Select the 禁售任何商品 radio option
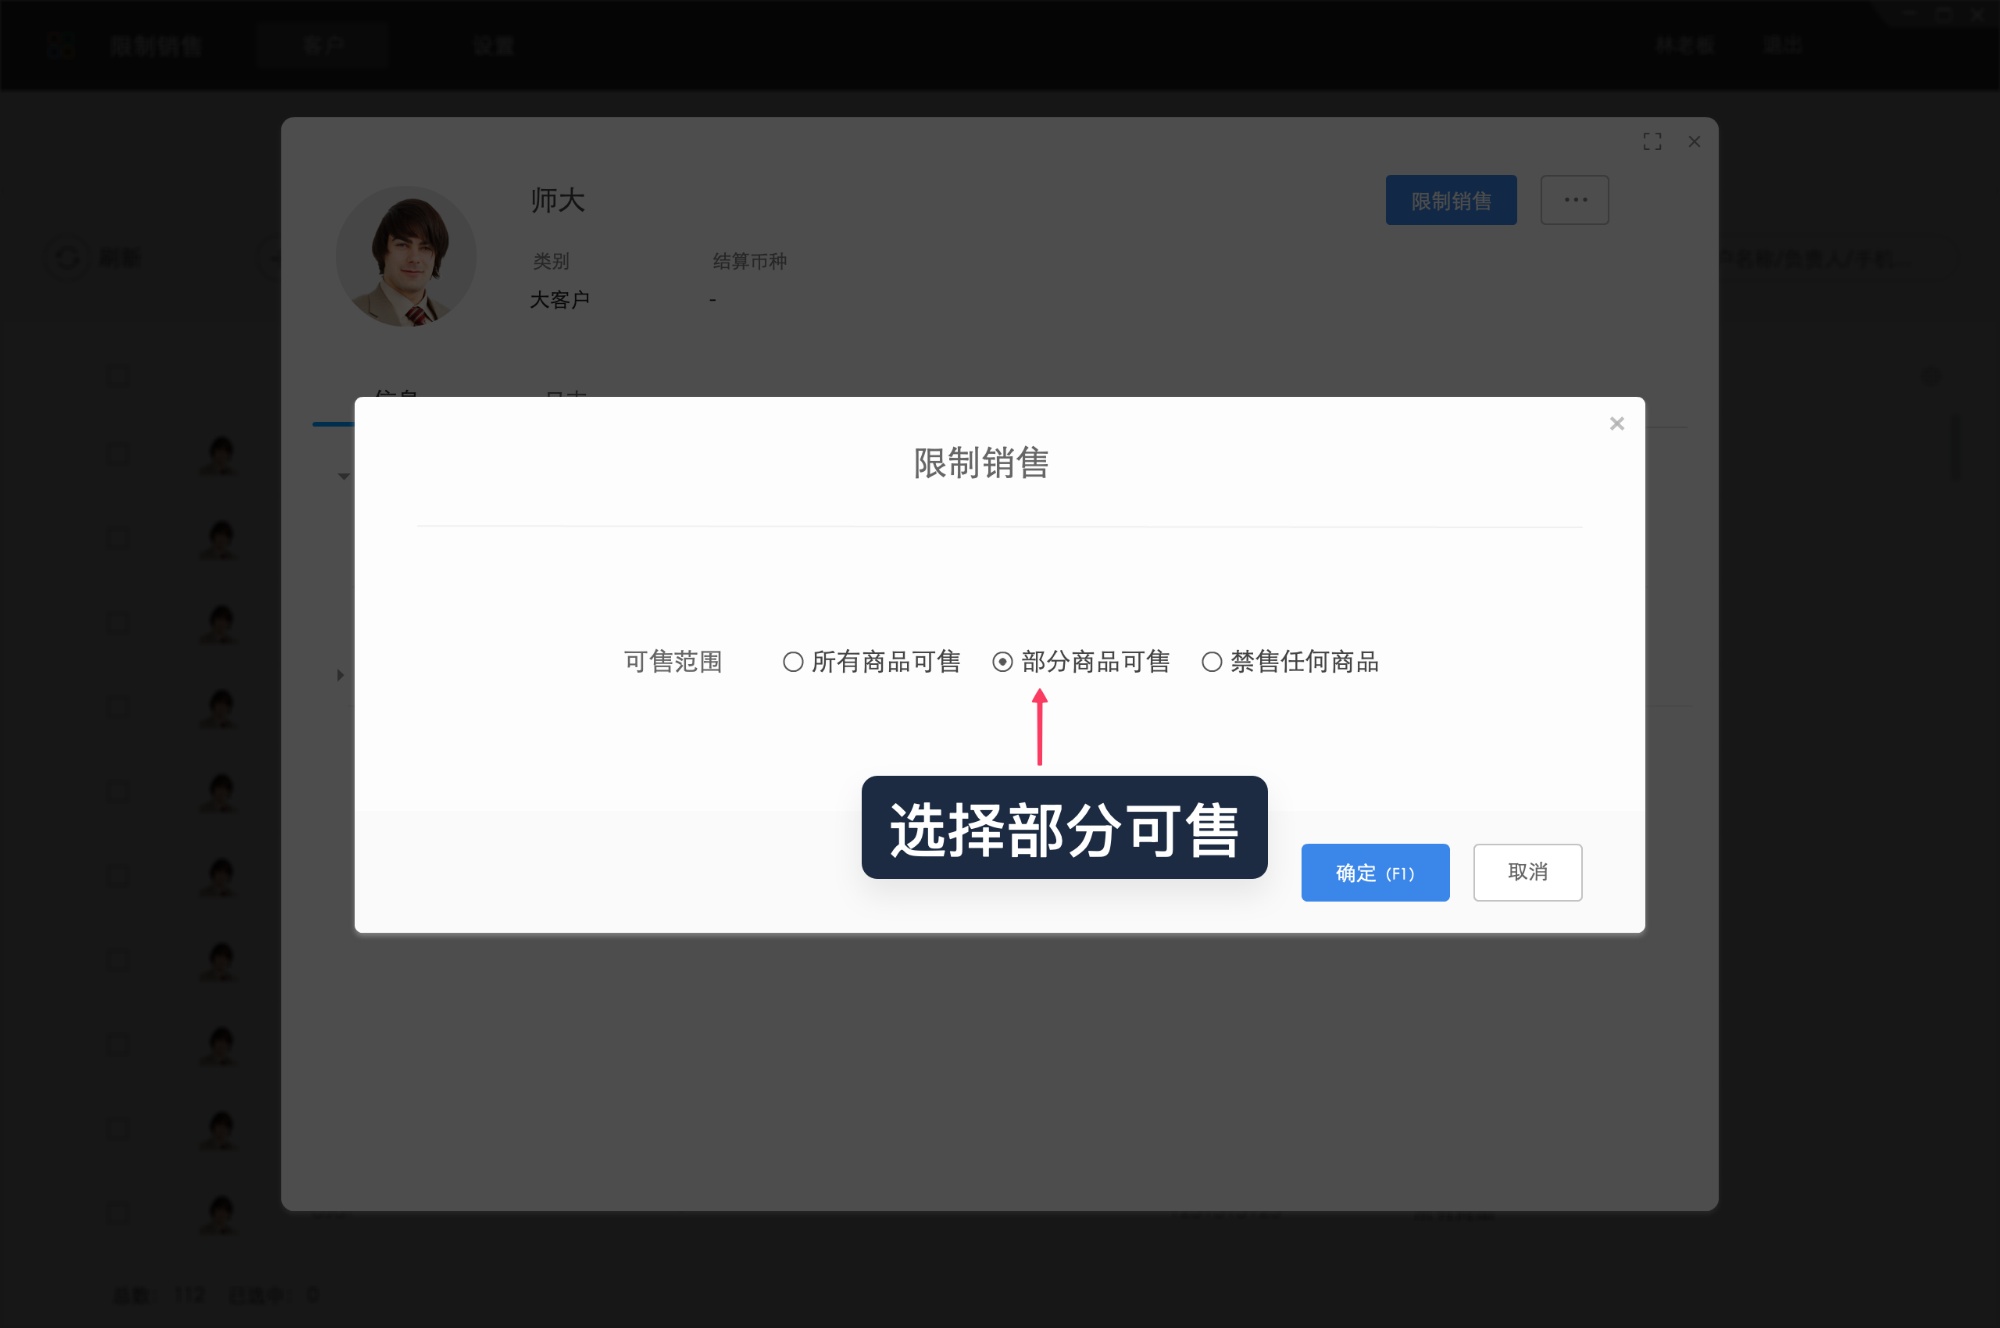This screenshot has height=1328, width=2000. 1212,661
